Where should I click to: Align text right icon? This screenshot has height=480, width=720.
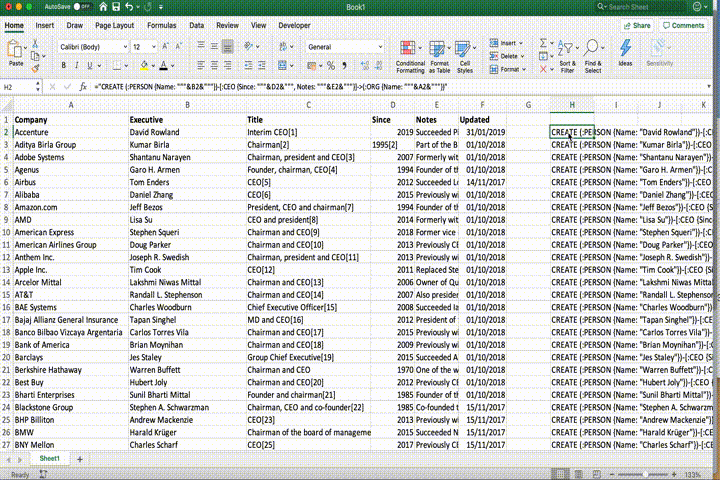(227, 66)
